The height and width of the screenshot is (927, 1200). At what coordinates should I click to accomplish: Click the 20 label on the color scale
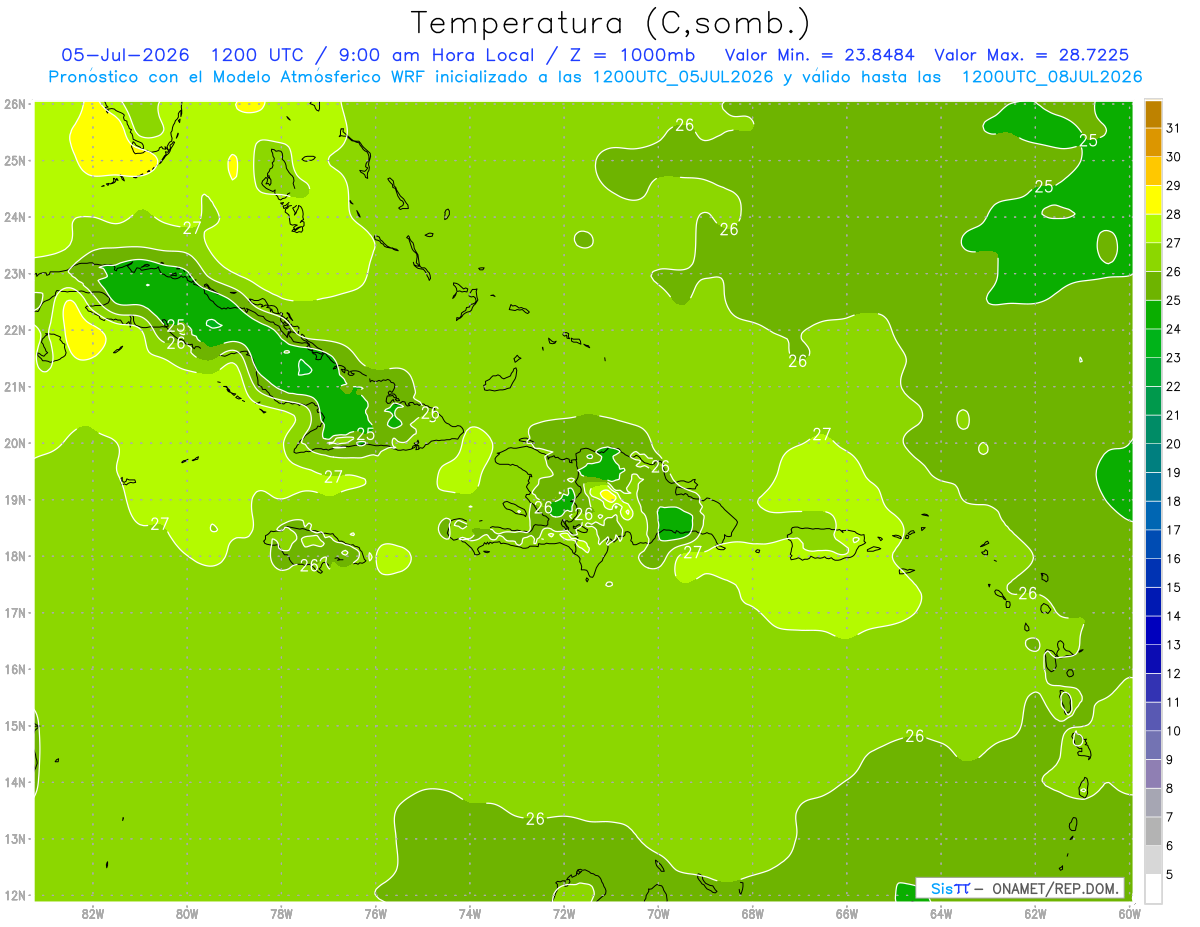pos(1173,444)
